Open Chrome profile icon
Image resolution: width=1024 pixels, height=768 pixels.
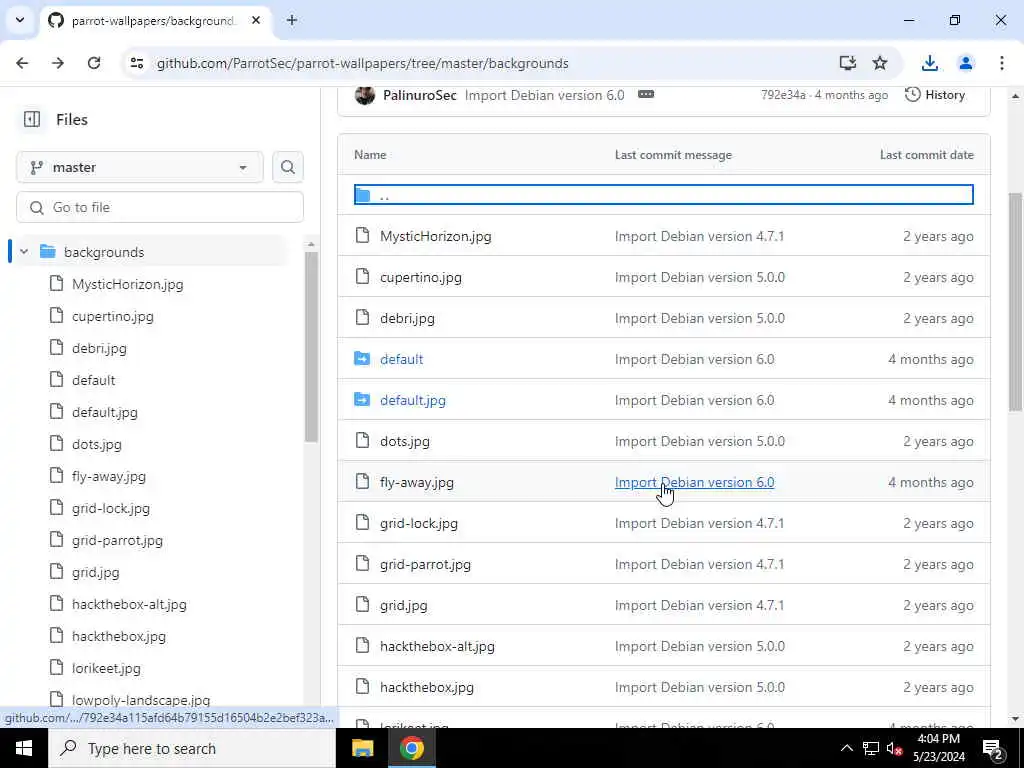pyautogui.click(x=965, y=63)
